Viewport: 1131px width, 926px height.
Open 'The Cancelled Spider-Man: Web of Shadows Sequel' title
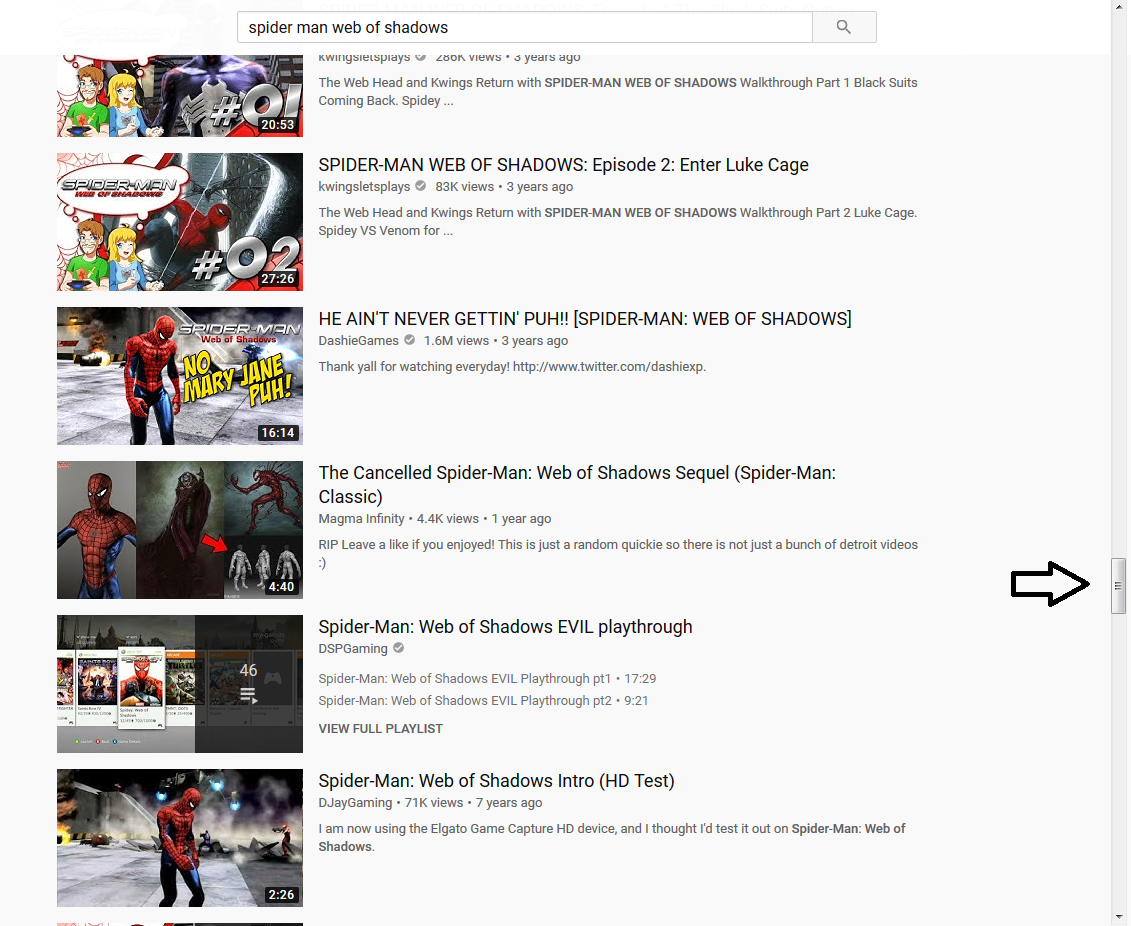[x=577, y=485]
